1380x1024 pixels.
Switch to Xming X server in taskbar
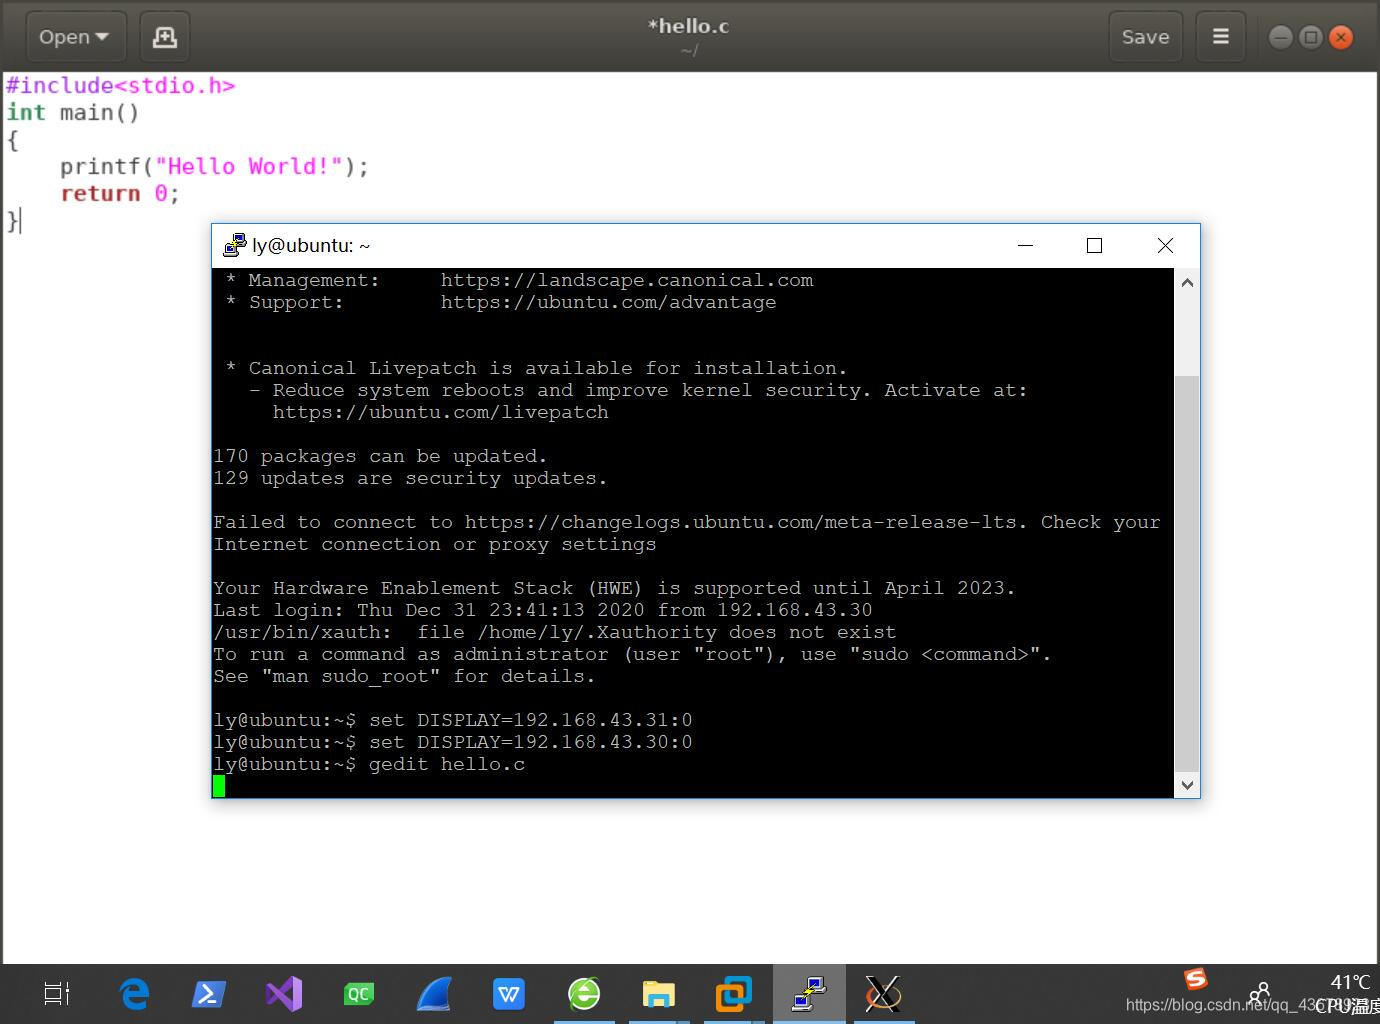(883, 994)
